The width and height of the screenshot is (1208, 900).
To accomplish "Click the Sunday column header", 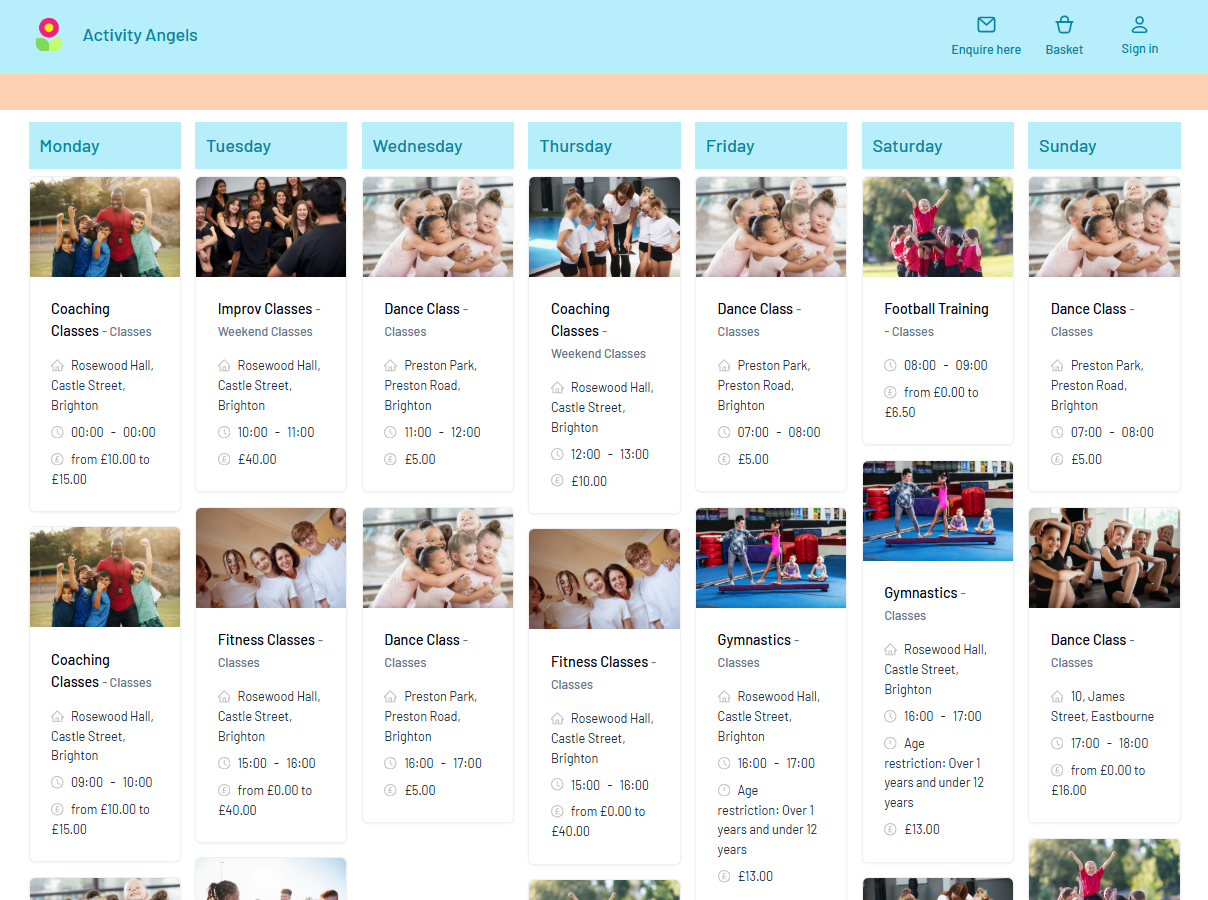I will tap(1104, 146).
